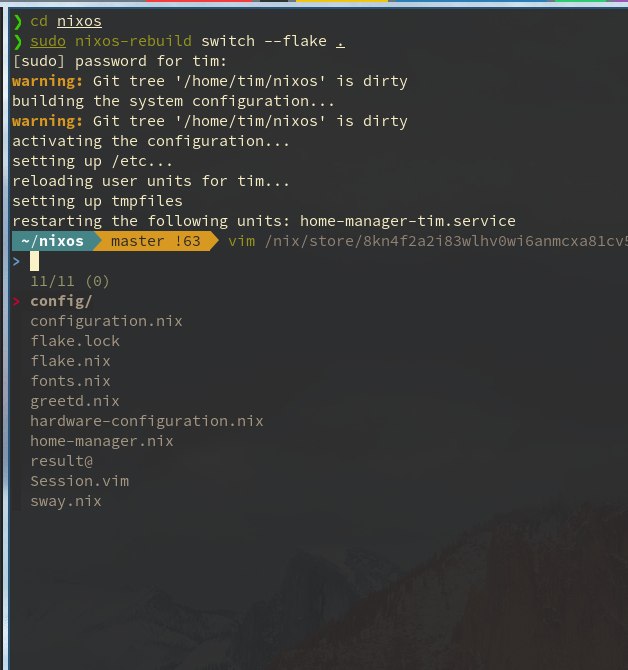Select Session.vim in the file list
Screen dimensions: 628x670
79,481
